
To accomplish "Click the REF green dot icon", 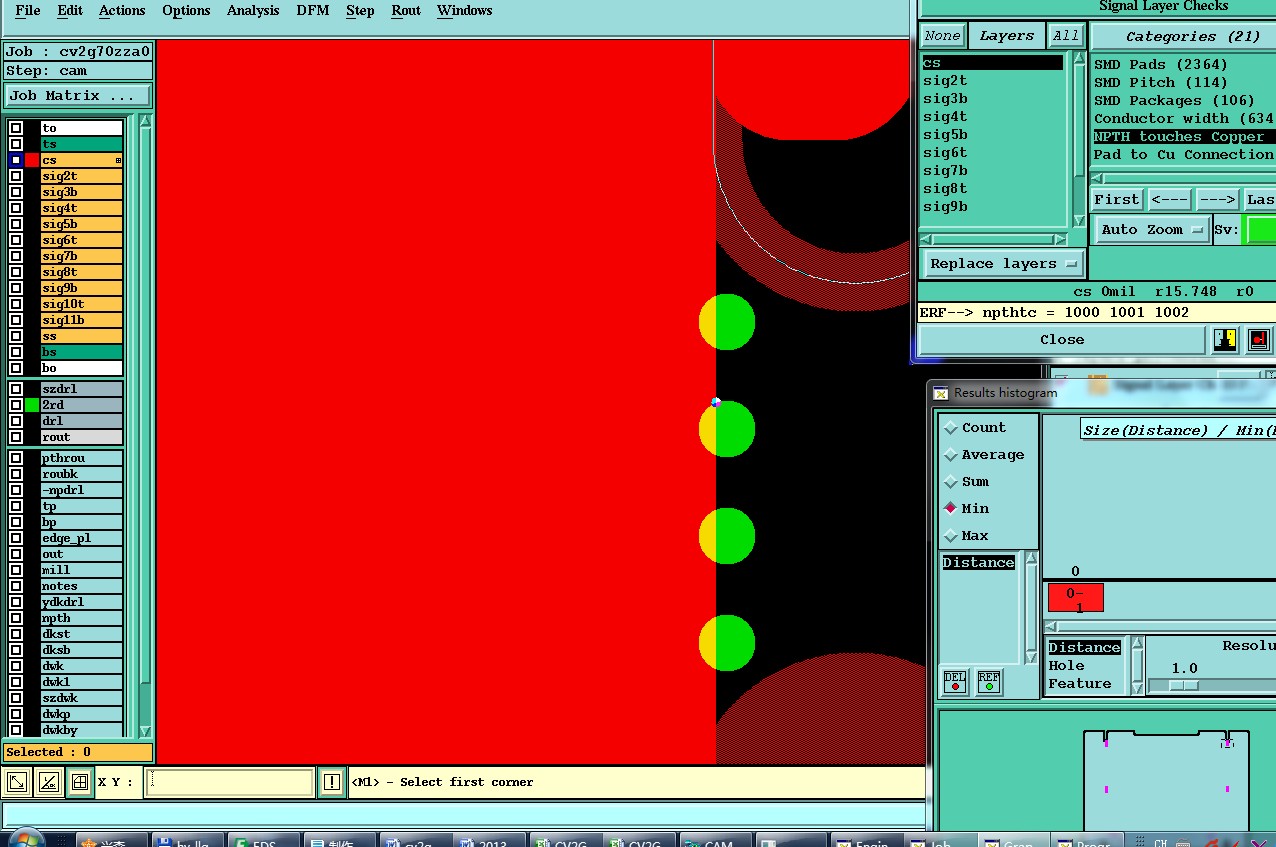I will 988,681.
